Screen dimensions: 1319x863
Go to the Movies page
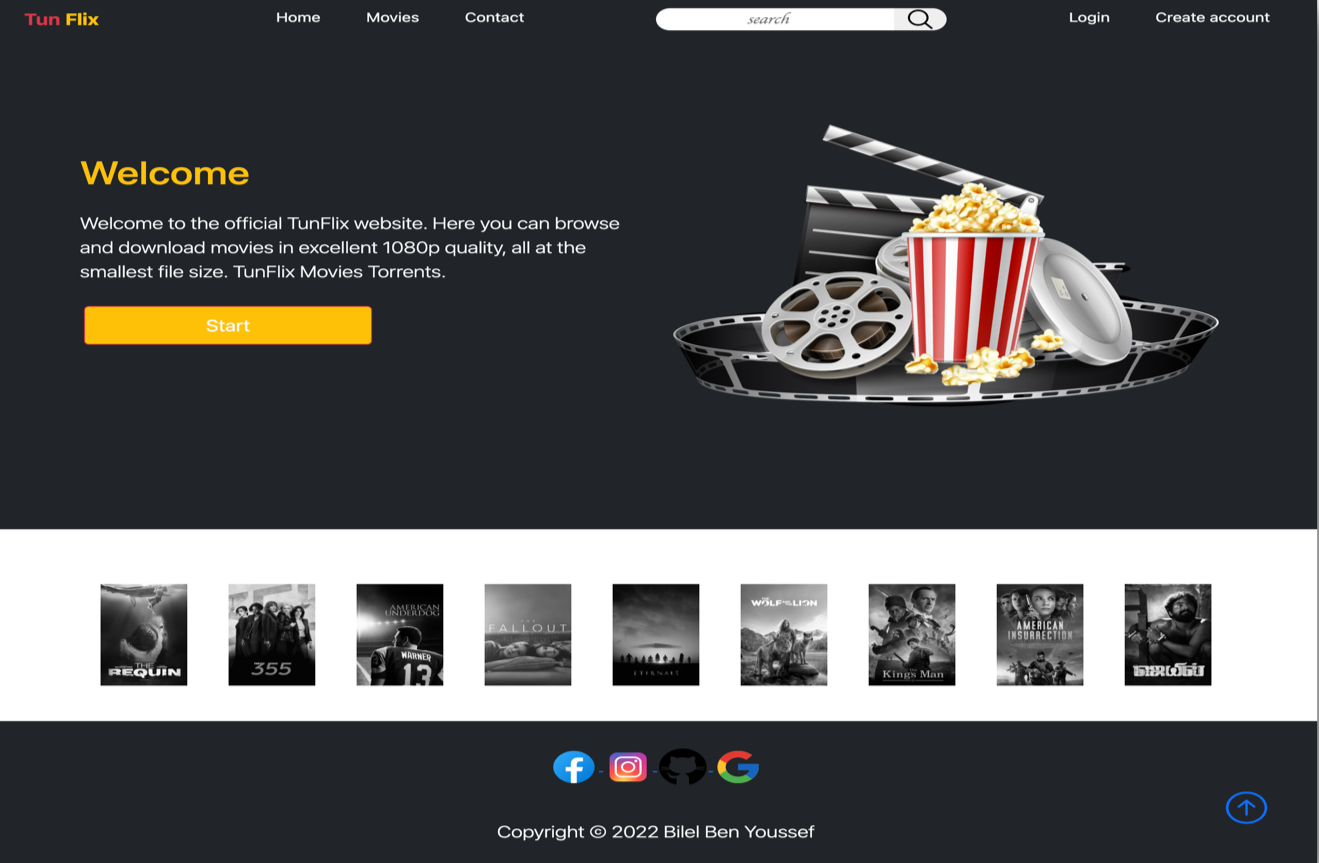pos(392,17)
